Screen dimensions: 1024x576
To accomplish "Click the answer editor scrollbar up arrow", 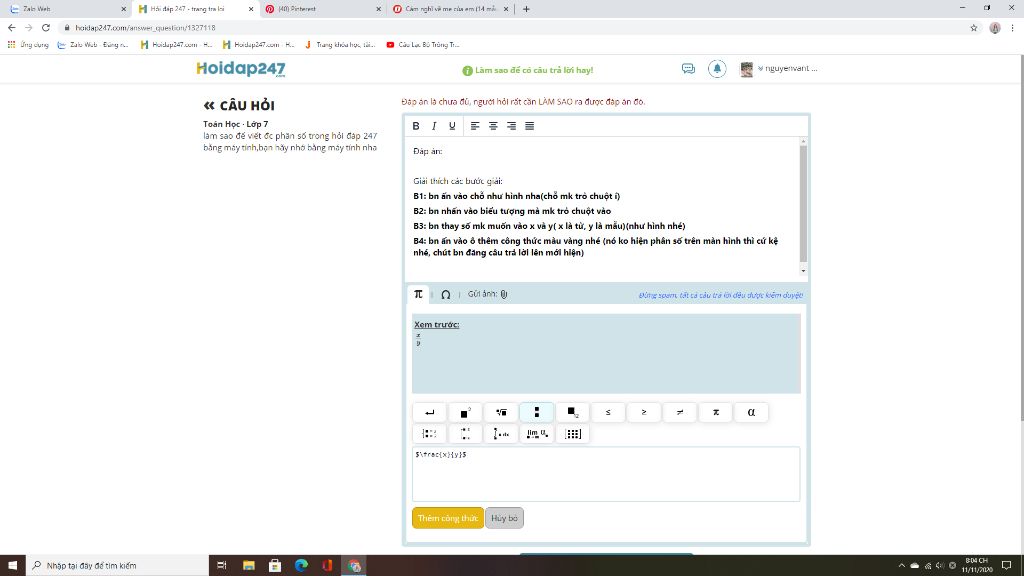I will click(803, 141).
